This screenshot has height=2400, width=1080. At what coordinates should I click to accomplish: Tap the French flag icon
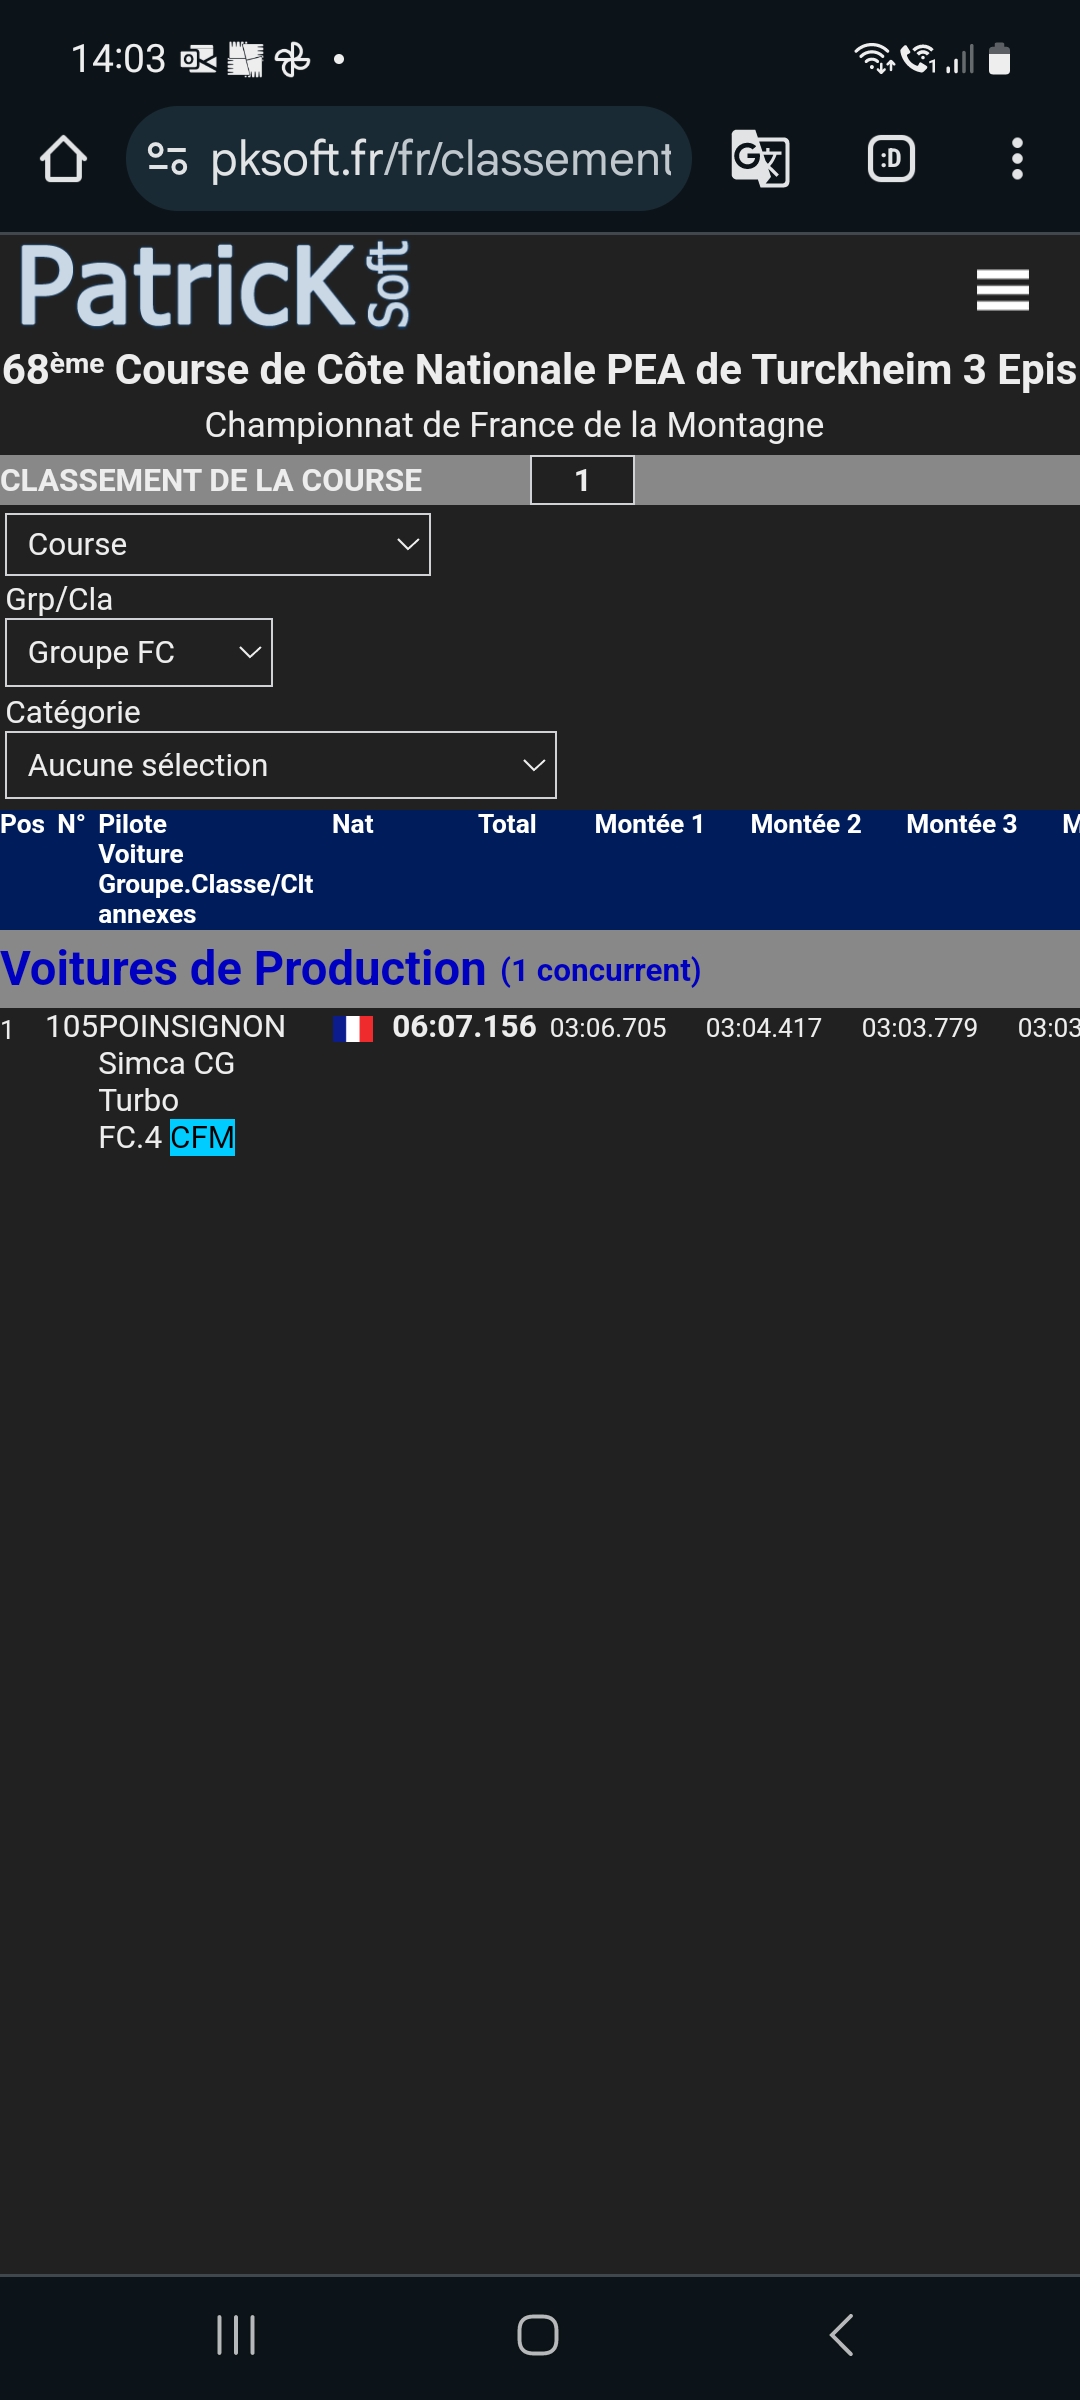pyautogui.click(x=353, y=1029)
